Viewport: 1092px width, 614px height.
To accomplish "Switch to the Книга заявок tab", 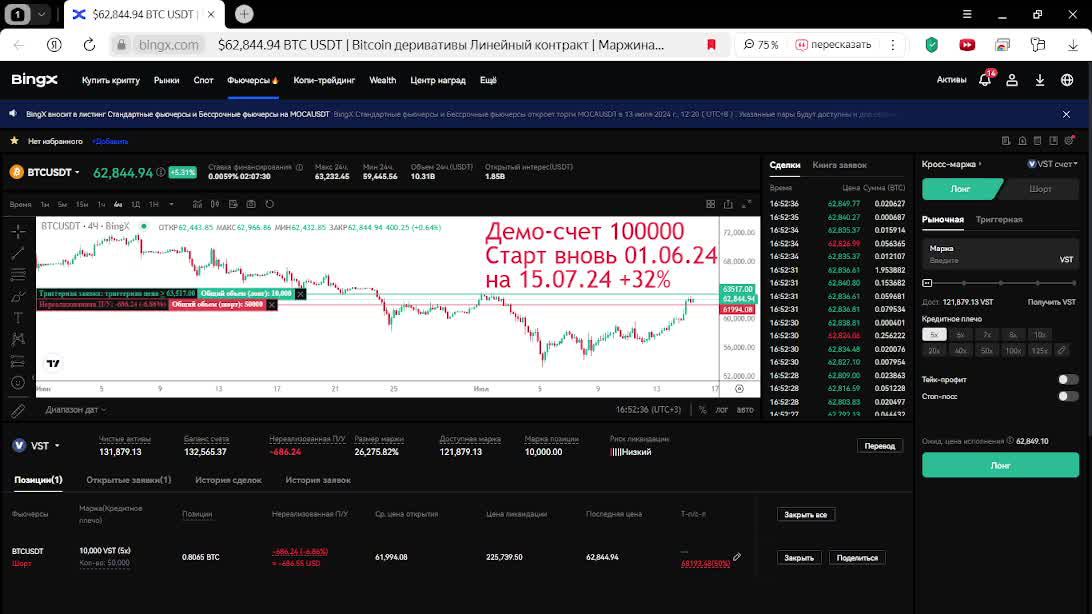I will pos(839,165).
